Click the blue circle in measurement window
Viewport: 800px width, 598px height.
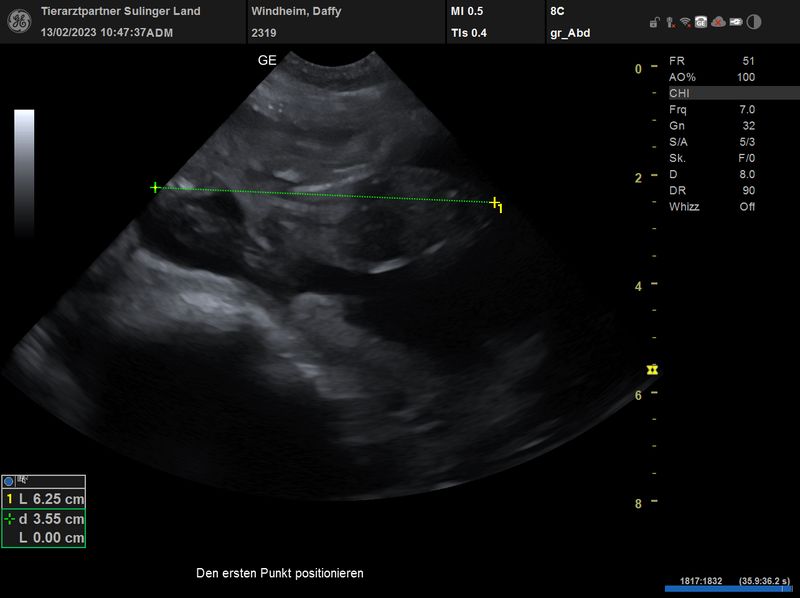click(8, 481)
